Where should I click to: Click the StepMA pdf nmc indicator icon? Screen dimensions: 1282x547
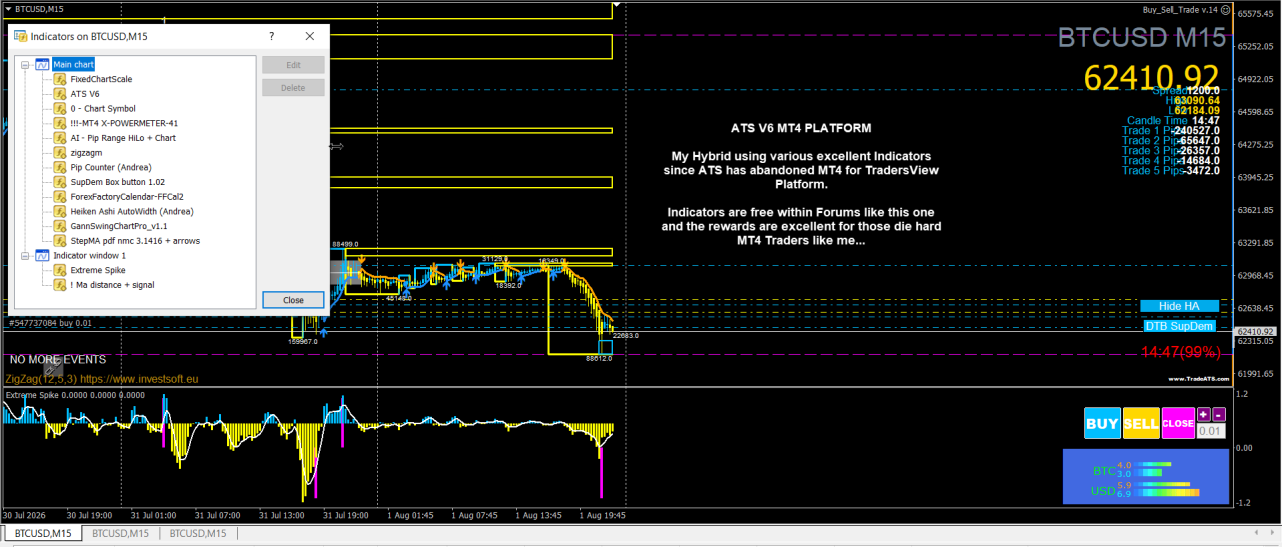[x=60, y=241]
